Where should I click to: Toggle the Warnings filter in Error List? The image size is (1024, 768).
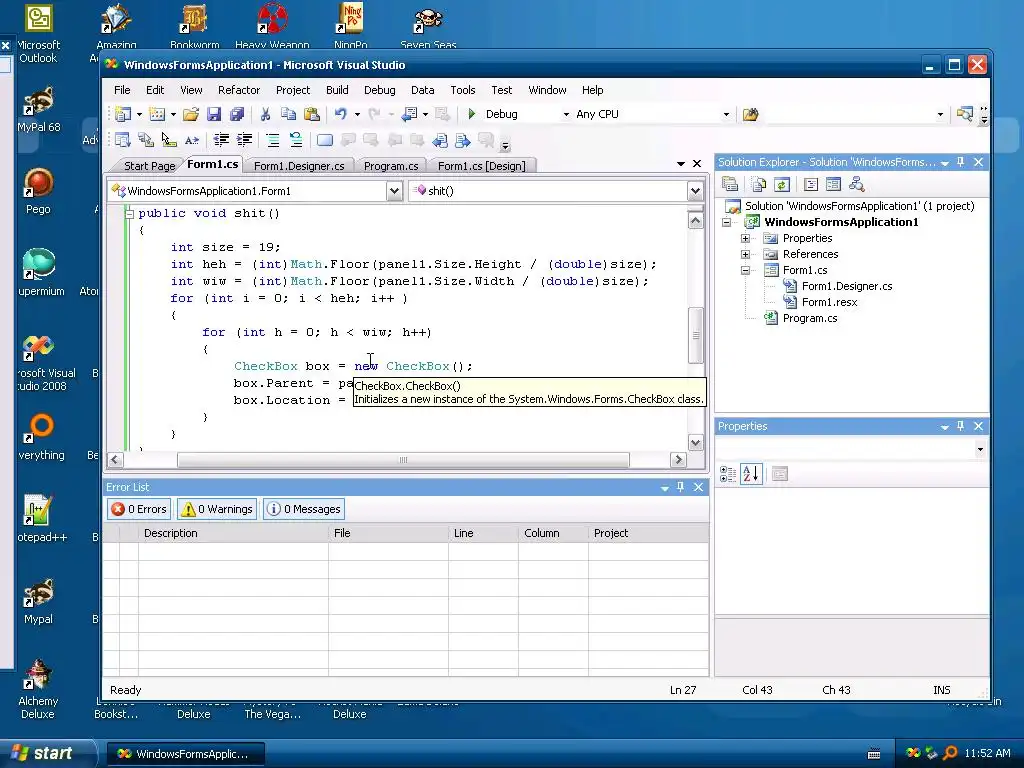pos(217,509)
